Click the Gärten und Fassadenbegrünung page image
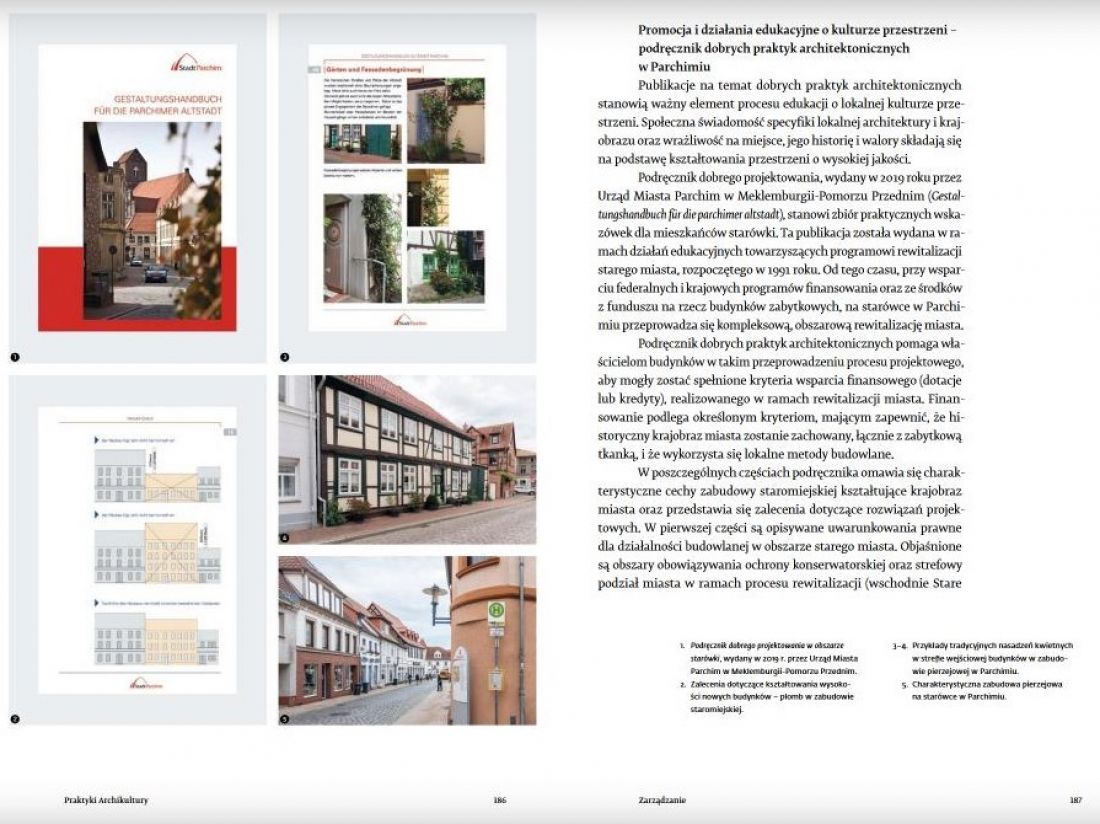This screenshot has height=824, width=1100. click(x=407, y=187)
